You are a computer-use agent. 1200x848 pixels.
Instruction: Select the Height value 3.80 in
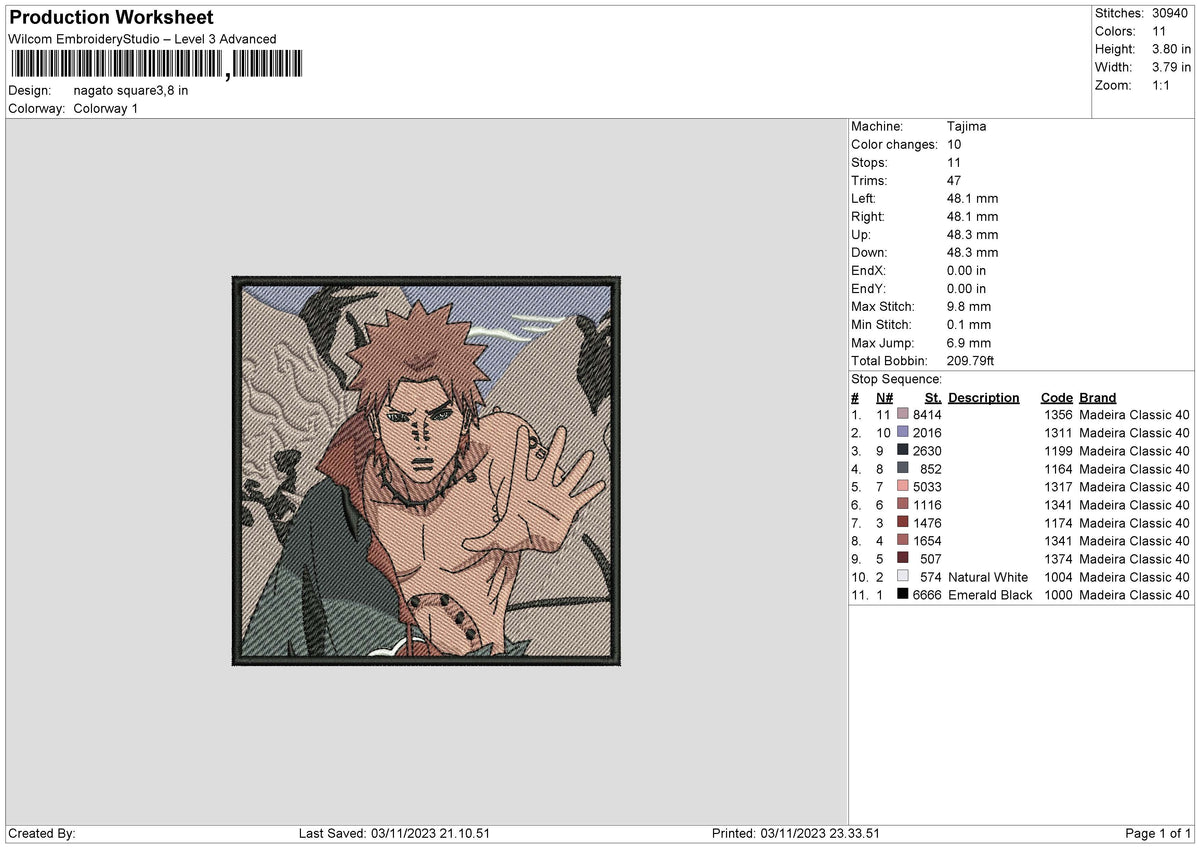pyautogui.click(x=1171, y=49)
